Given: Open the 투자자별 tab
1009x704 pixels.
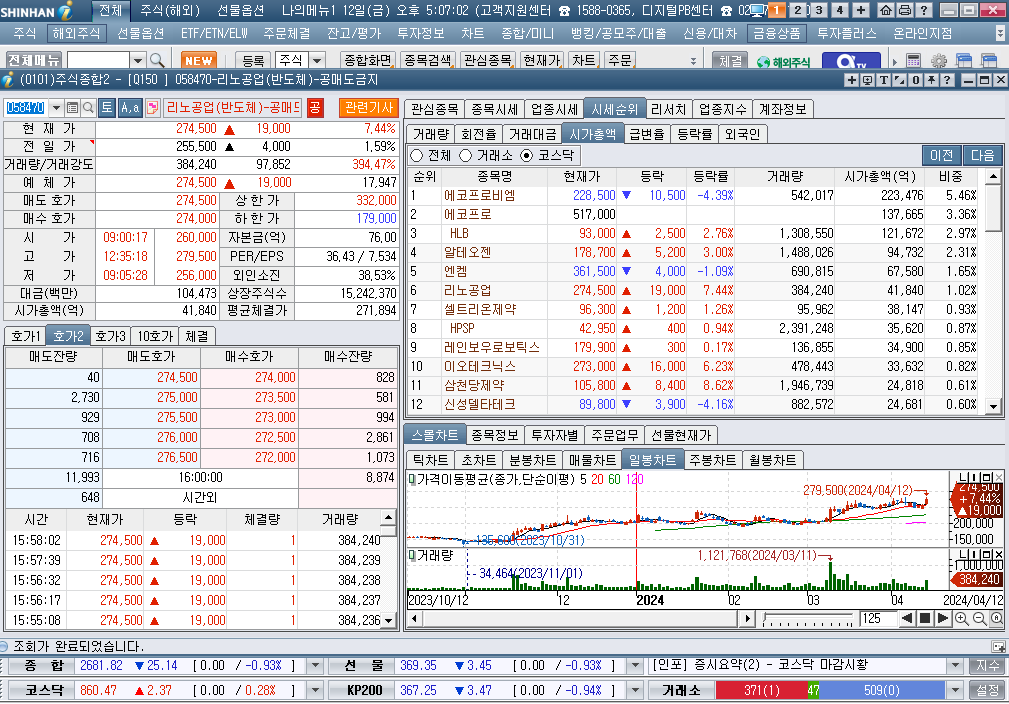Looking at the screenshot, I should (x=555, y=435).
